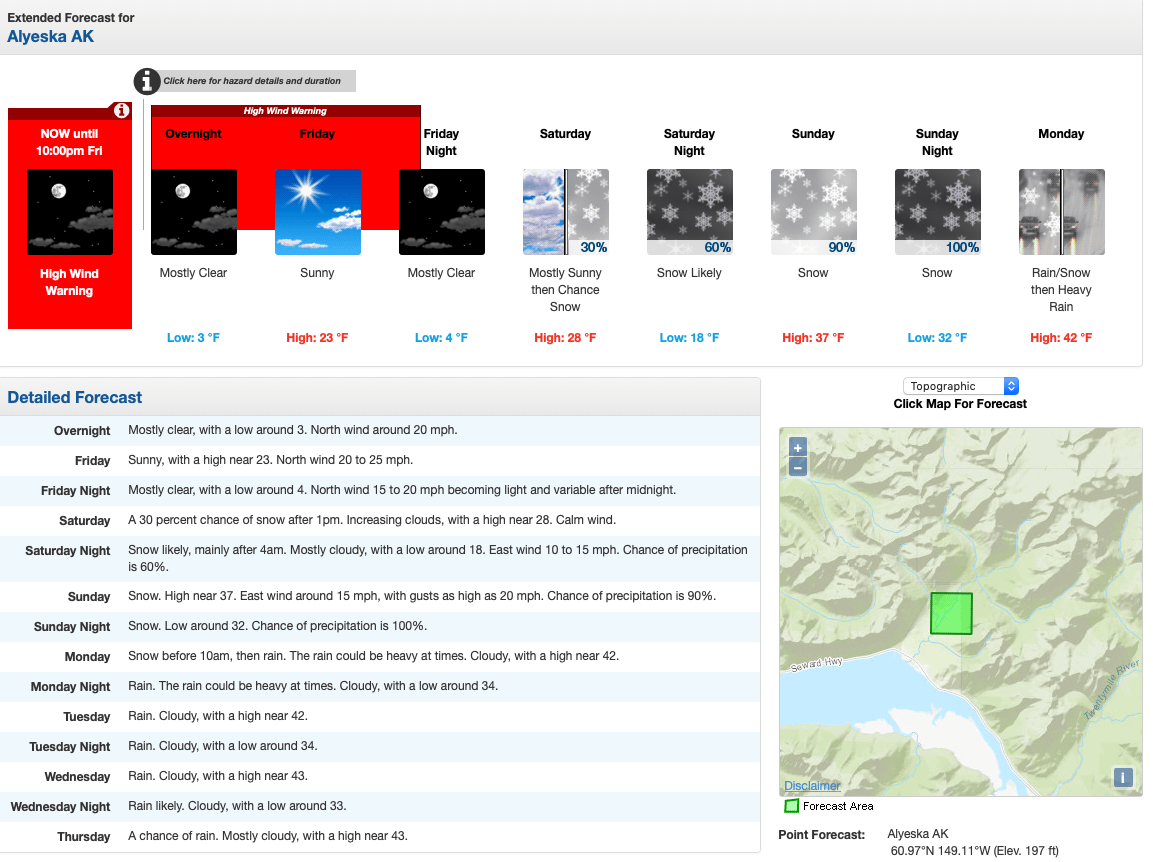
Task: Select the Wednesday Night forecast row label
Action: point(60,807)
